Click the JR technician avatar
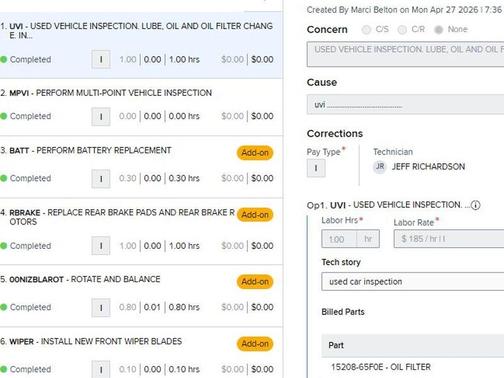Screen dimensions: 504x378 (x=380, y=166)
